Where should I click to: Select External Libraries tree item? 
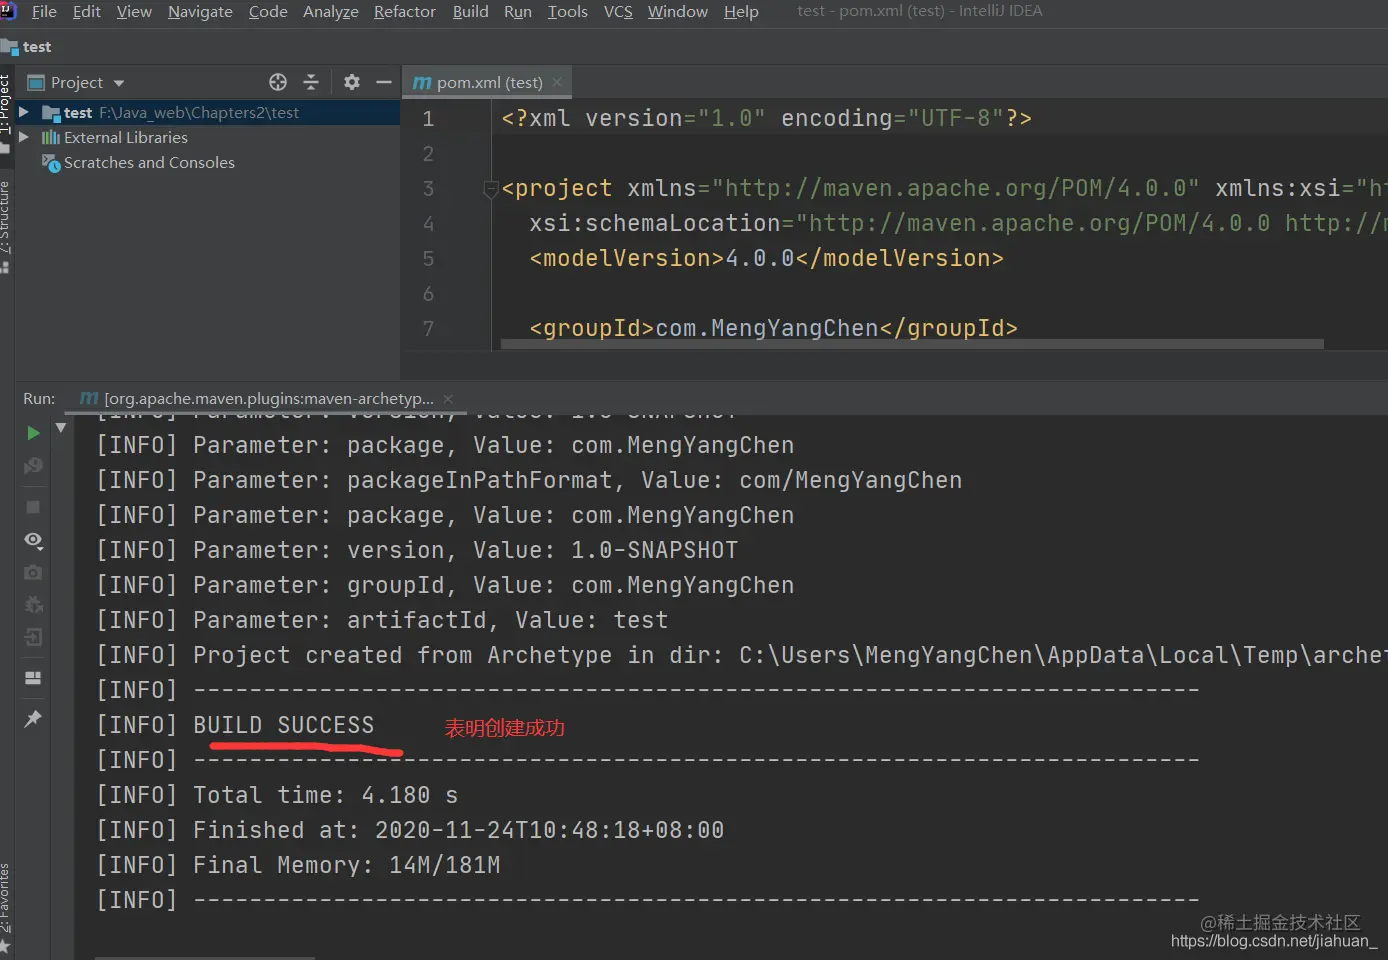point(125,138)
